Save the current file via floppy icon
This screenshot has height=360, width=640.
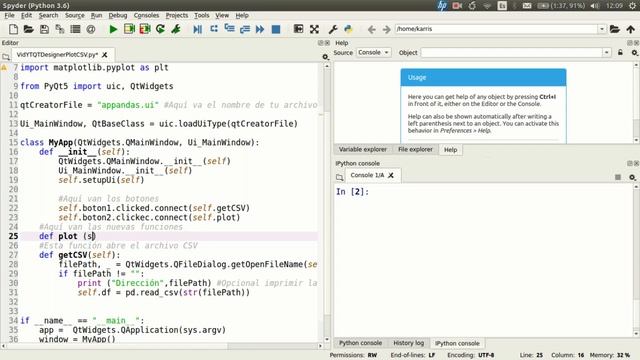coord(44,29)
